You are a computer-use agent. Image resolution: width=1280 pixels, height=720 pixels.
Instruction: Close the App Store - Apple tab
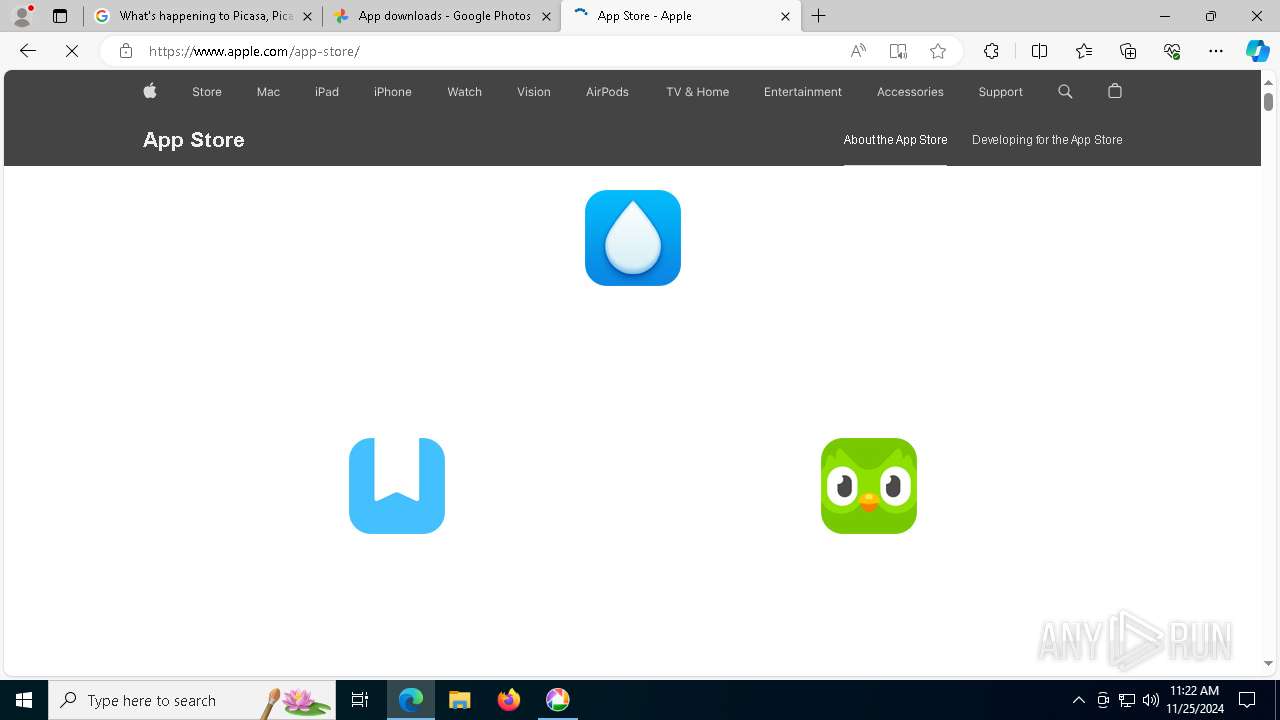coord(785,16)
